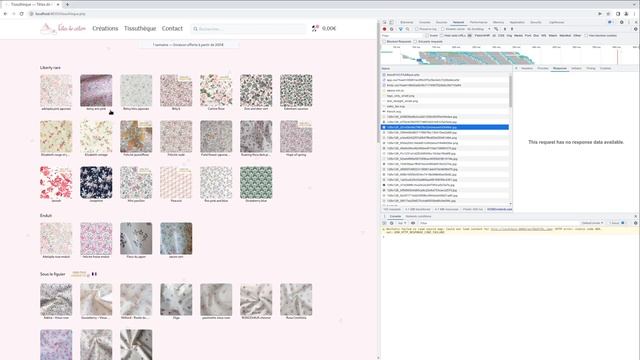Filter requests by Img type
This screenshot has height=360, width=640.
coord(509,36)
